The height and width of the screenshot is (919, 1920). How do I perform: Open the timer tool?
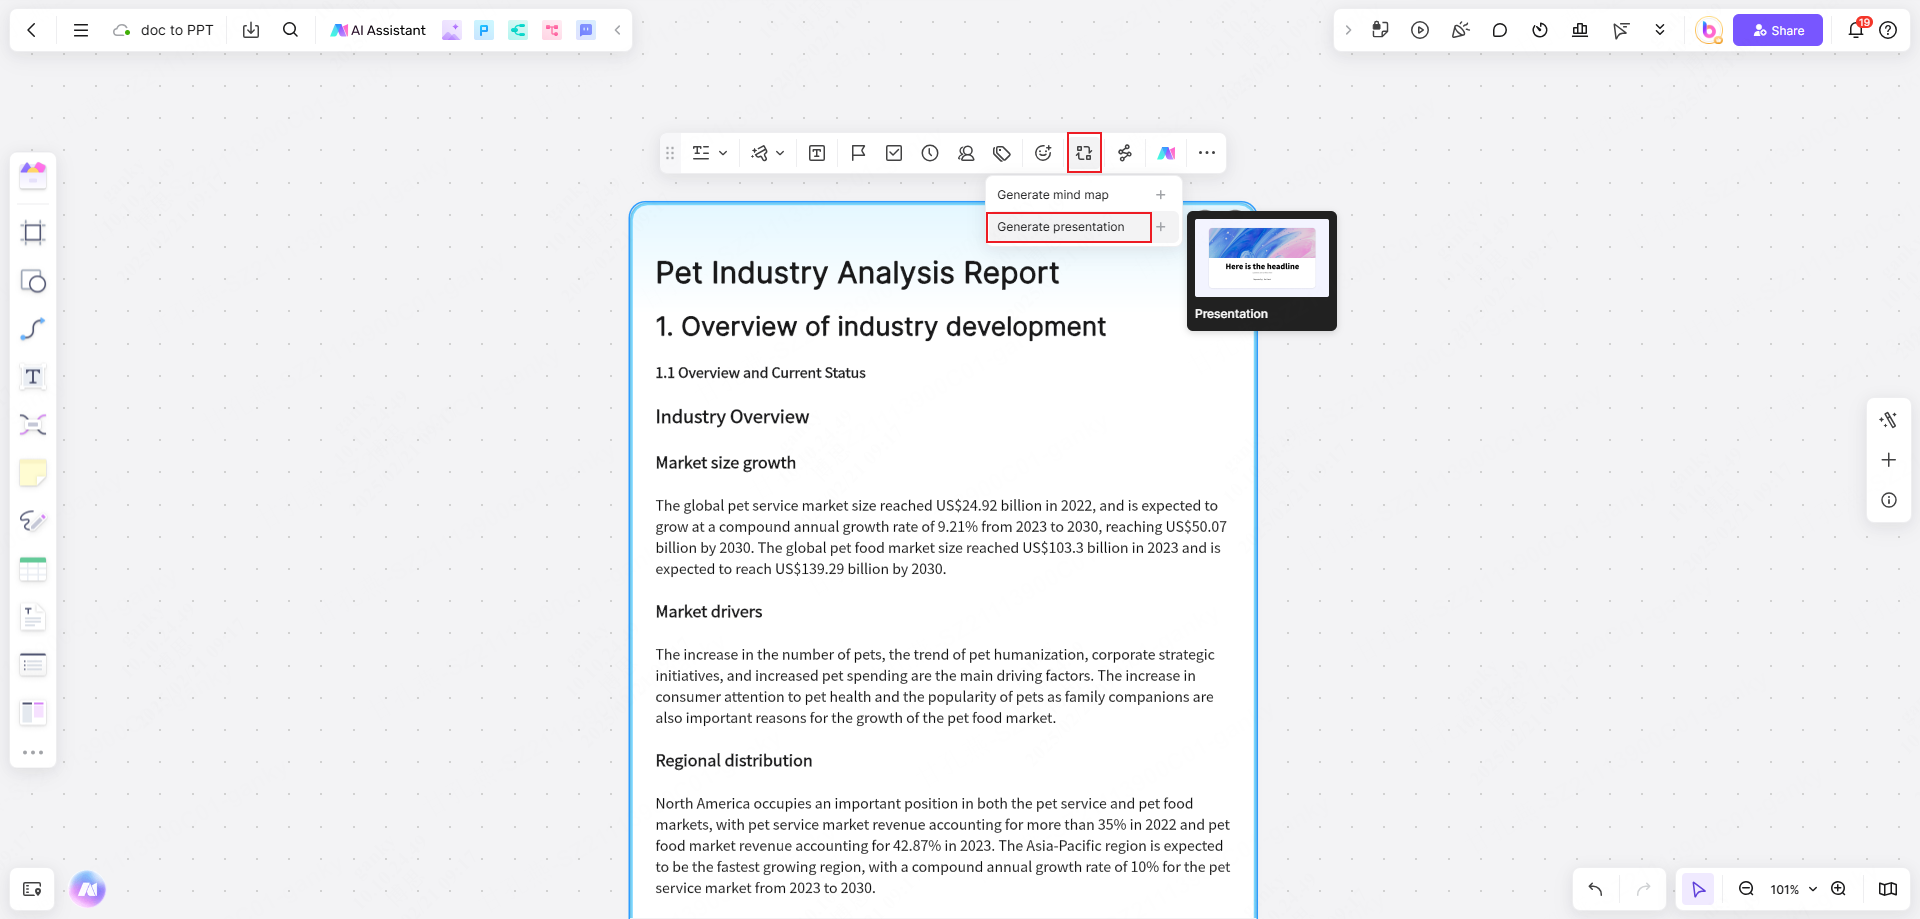1540,30
